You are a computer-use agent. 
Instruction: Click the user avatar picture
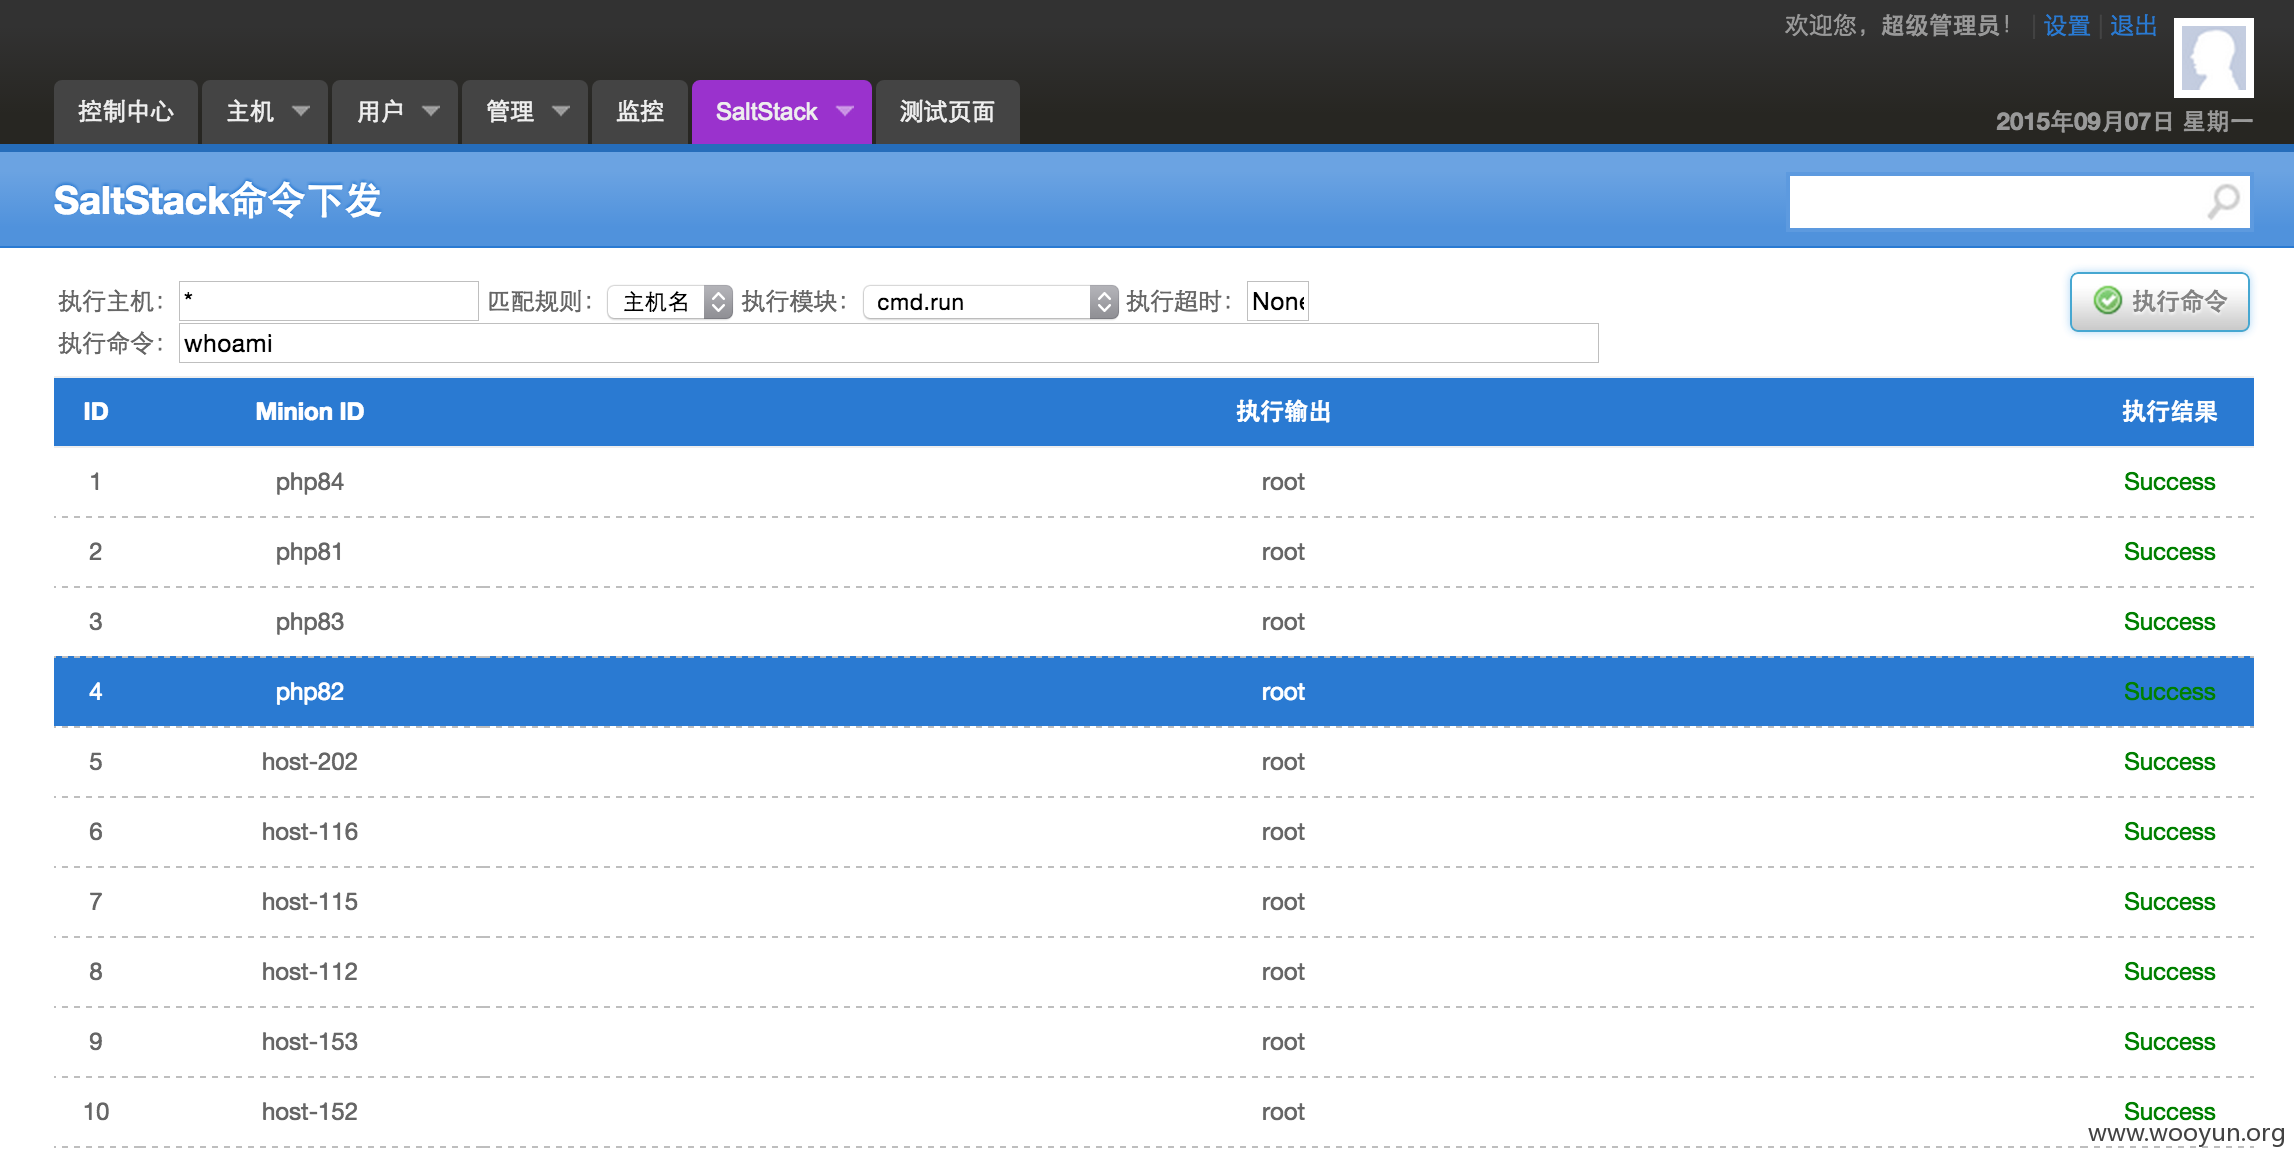tap(2213, 58)
